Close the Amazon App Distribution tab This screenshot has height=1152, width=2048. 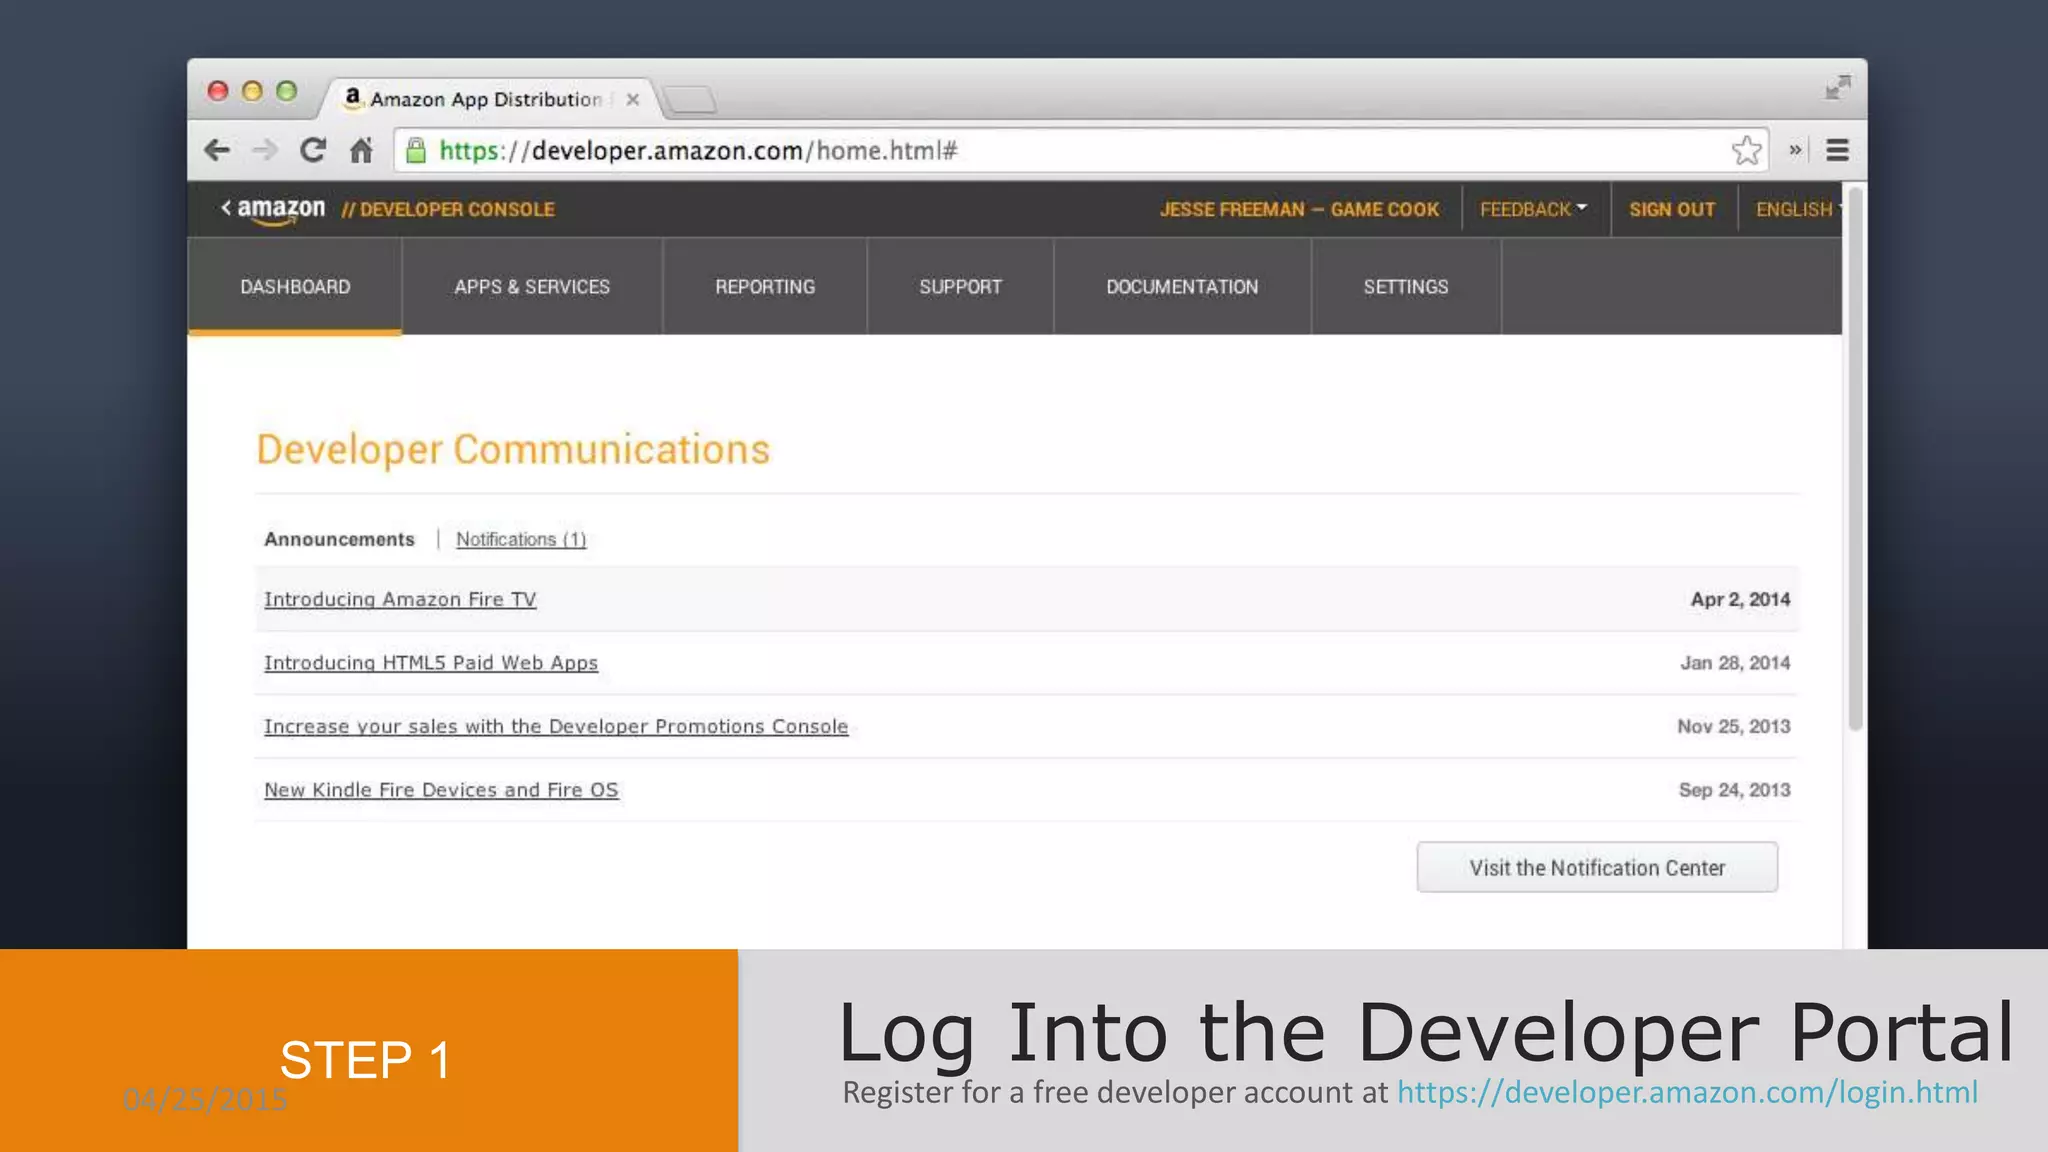click(x=632, y=99)
